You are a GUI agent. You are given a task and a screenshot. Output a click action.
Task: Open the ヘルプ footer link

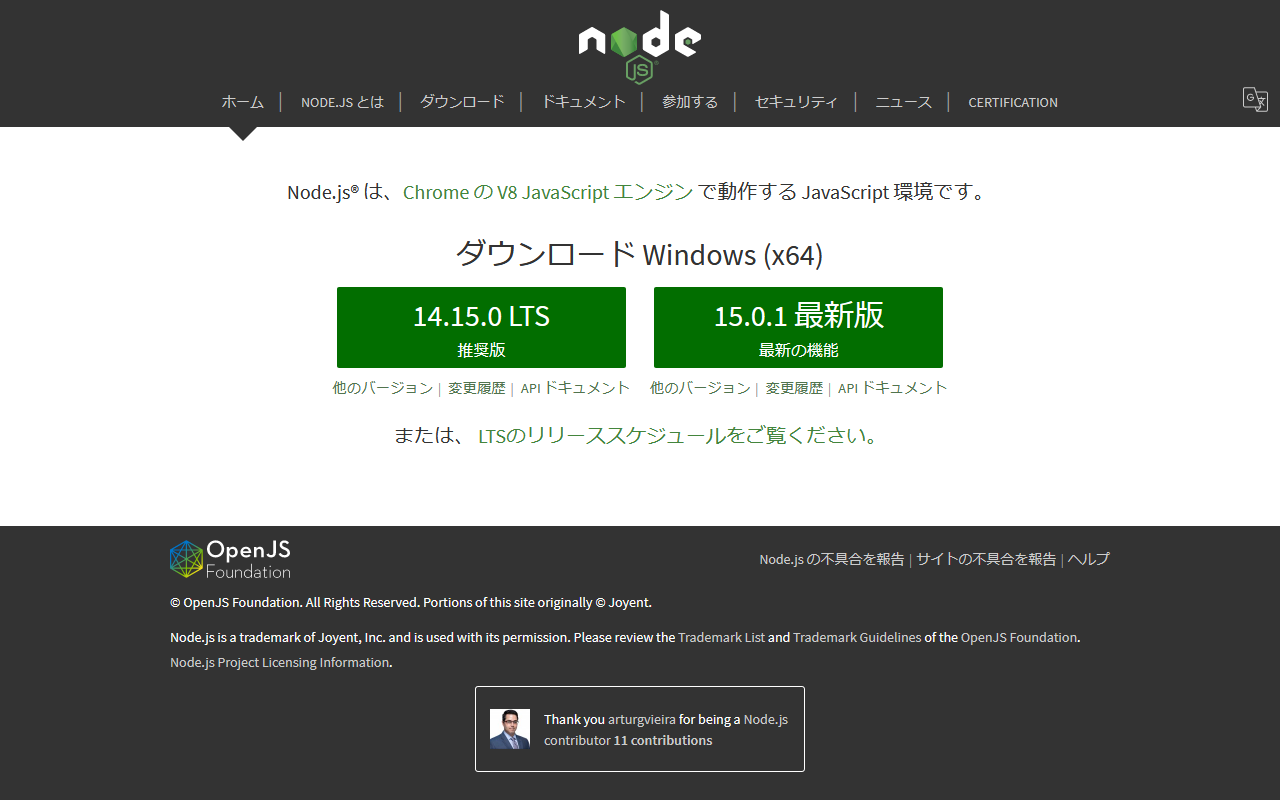(1089, 559)
